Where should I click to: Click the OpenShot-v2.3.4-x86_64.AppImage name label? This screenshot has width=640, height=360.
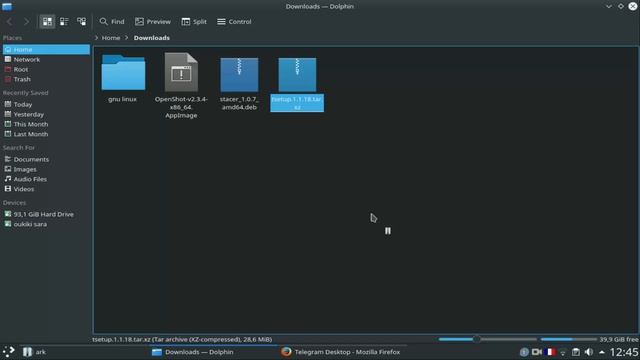click(x=181, y=107)
